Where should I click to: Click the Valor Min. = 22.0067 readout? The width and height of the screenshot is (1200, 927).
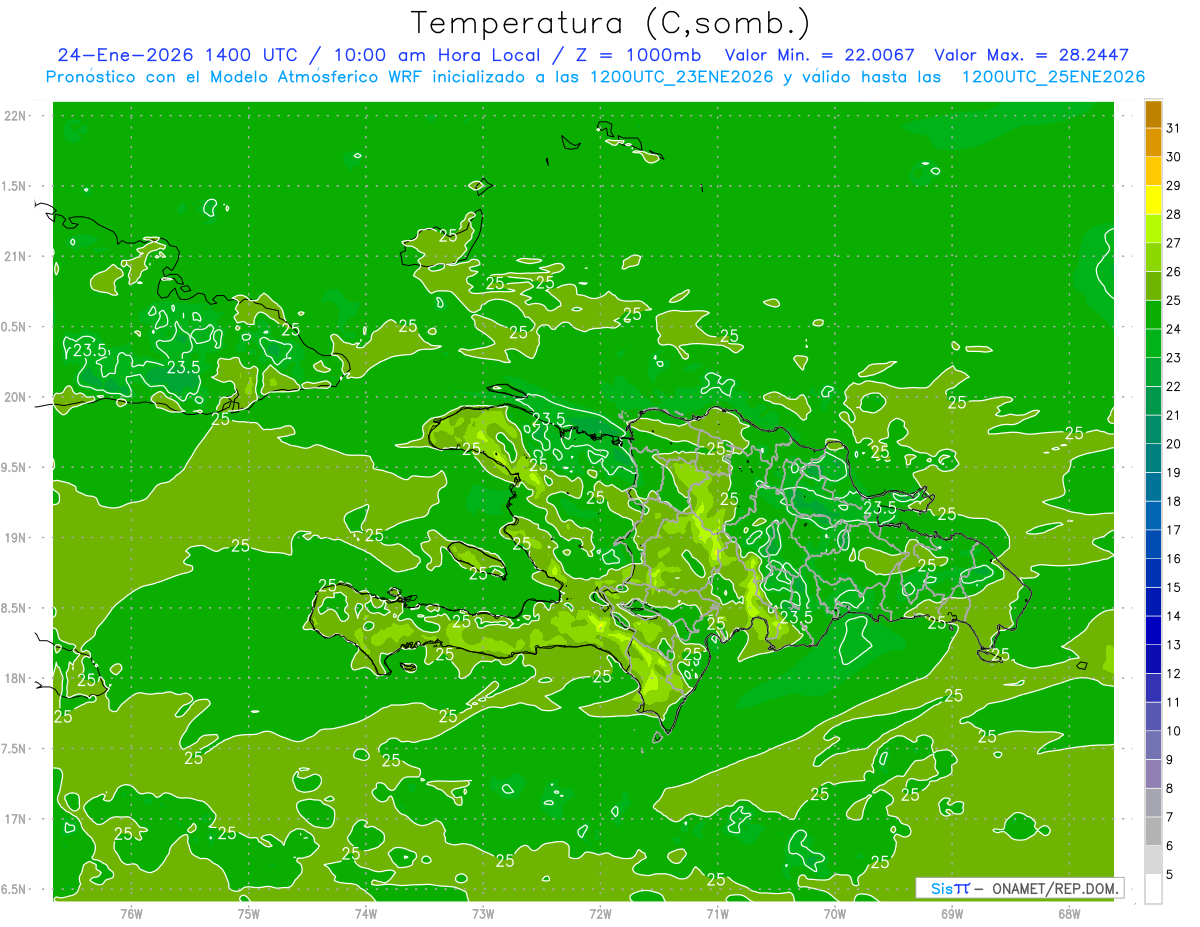(820, 55)
